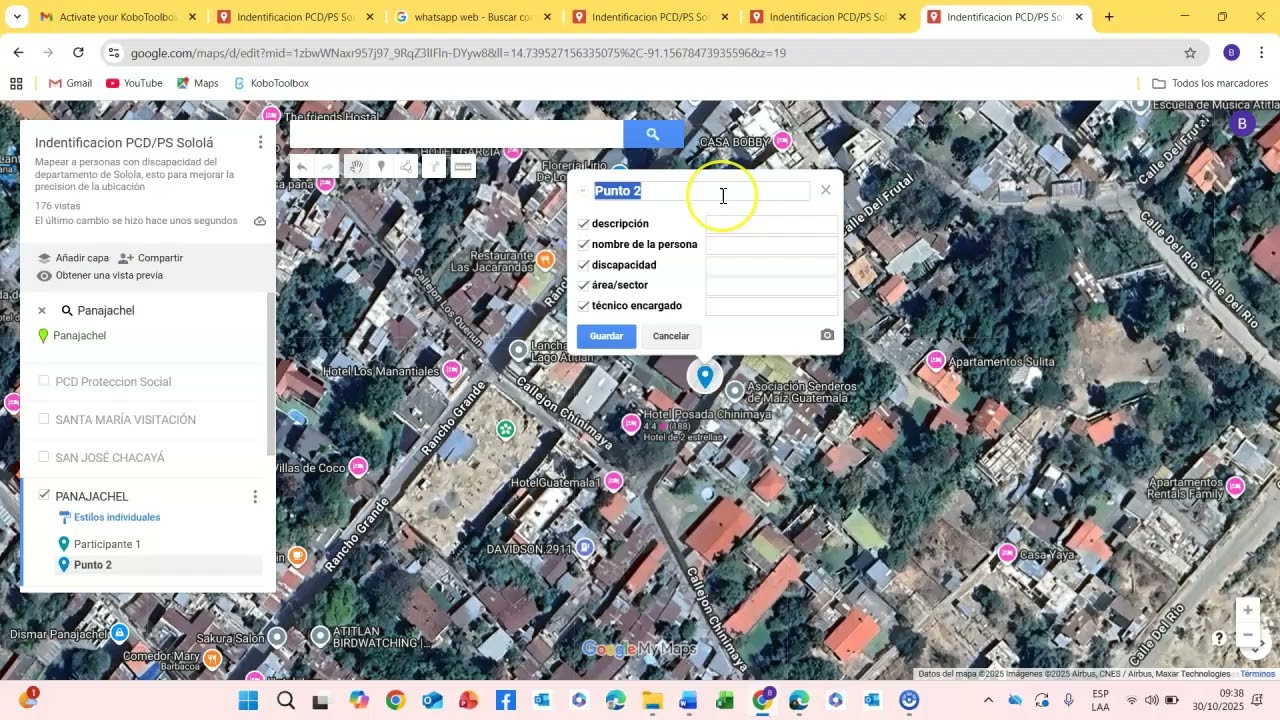
Task: Open Maps bookmark
Action: pyautogui.click(x=197, y=83)
